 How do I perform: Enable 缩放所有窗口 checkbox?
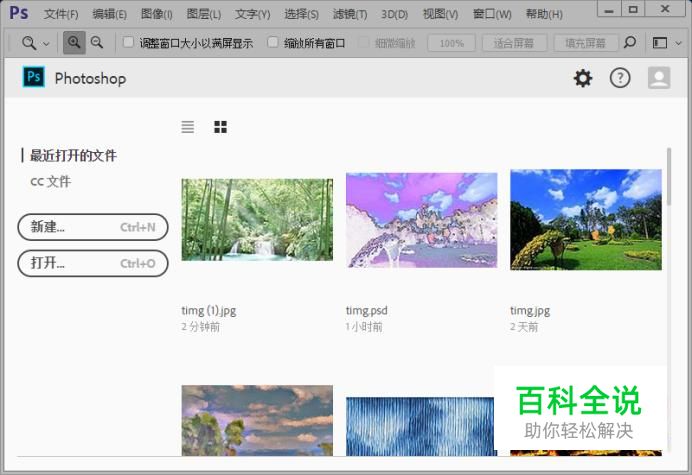[x=273, y=42]
